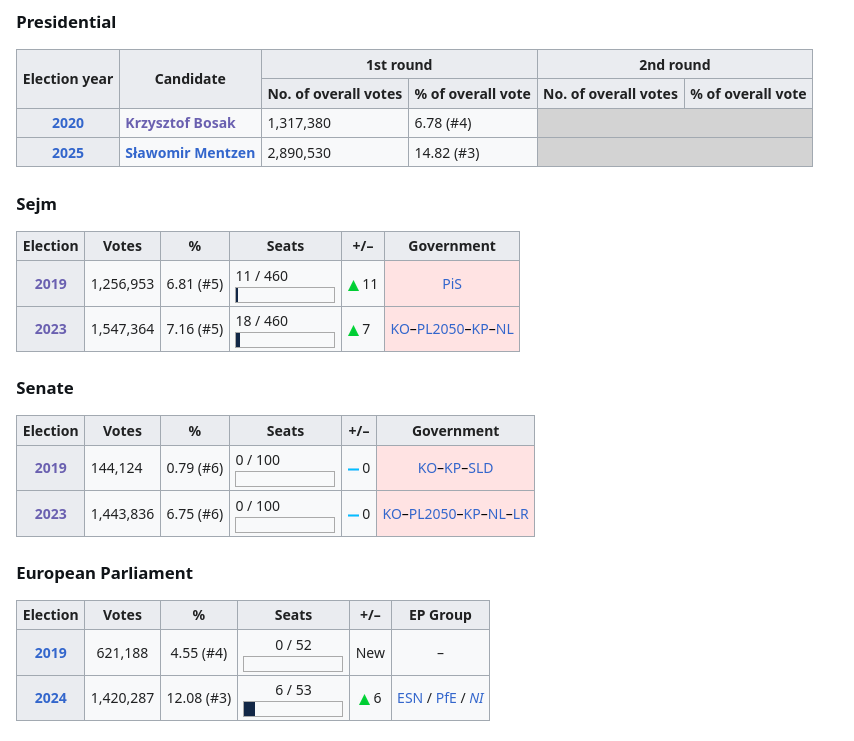The width and height of the screenshot is (854, 741).
Task: Click the Candidate column header
Action: (190, 79)
